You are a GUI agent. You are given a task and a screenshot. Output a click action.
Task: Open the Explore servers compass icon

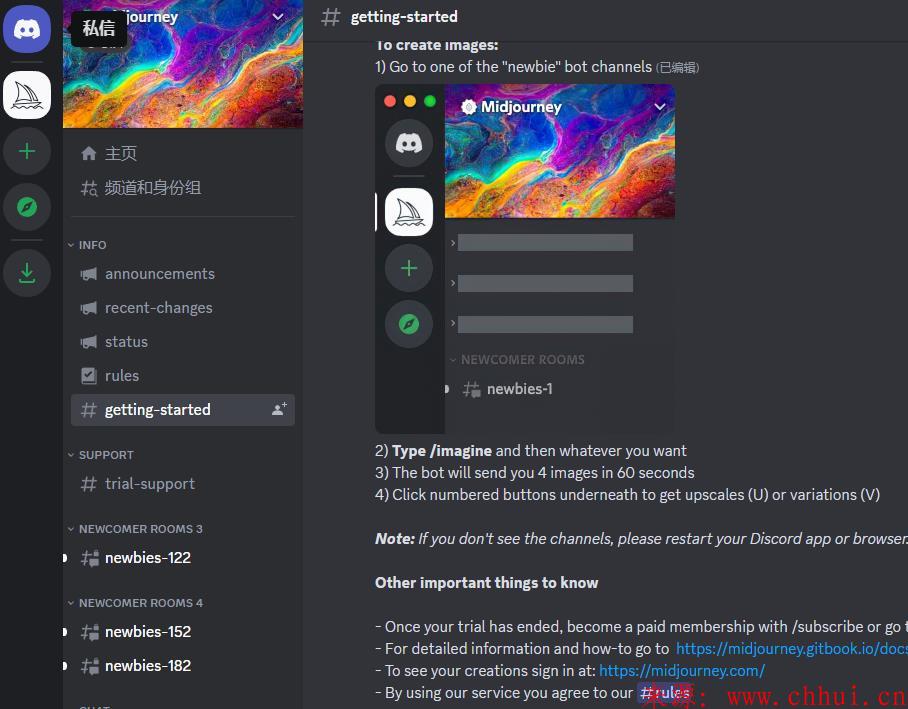tap(27, 207)
